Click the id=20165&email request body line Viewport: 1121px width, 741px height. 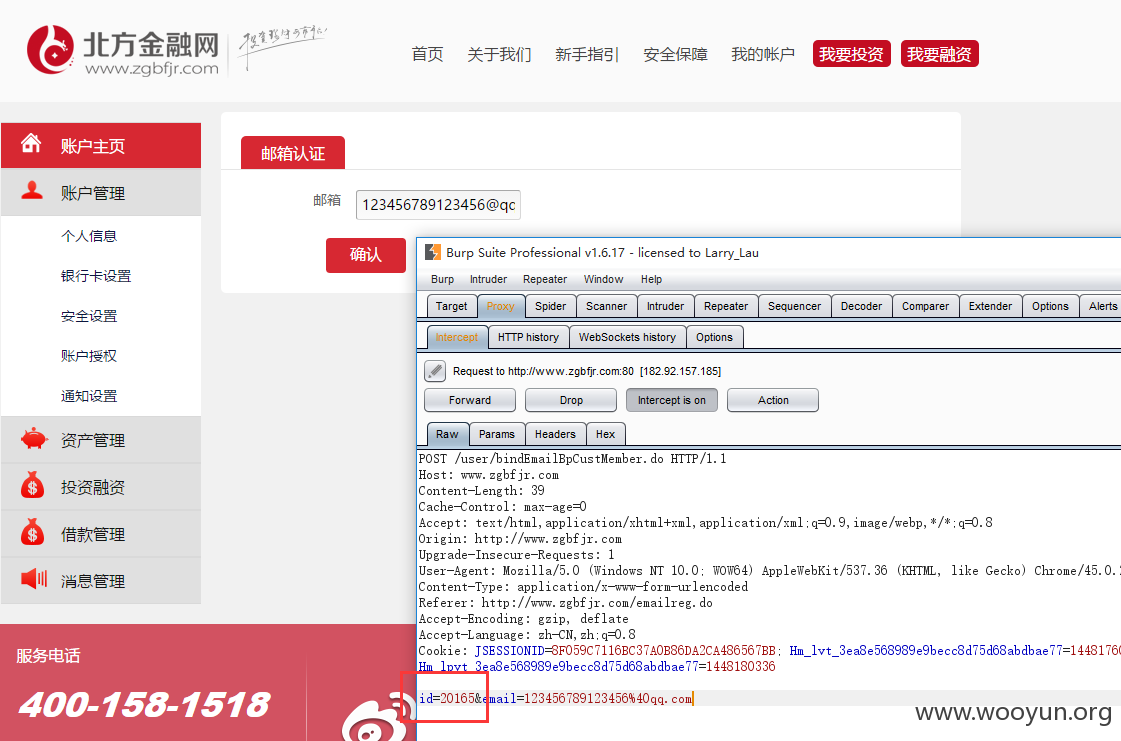coord(555,698)
